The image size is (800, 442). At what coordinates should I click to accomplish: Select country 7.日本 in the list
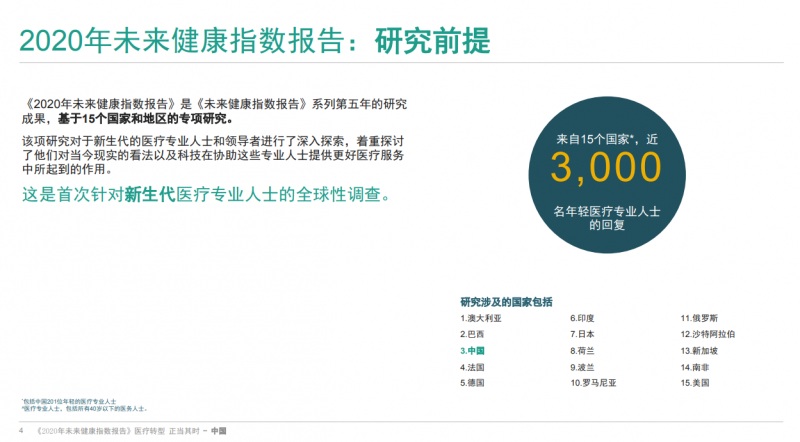(584, 334)
